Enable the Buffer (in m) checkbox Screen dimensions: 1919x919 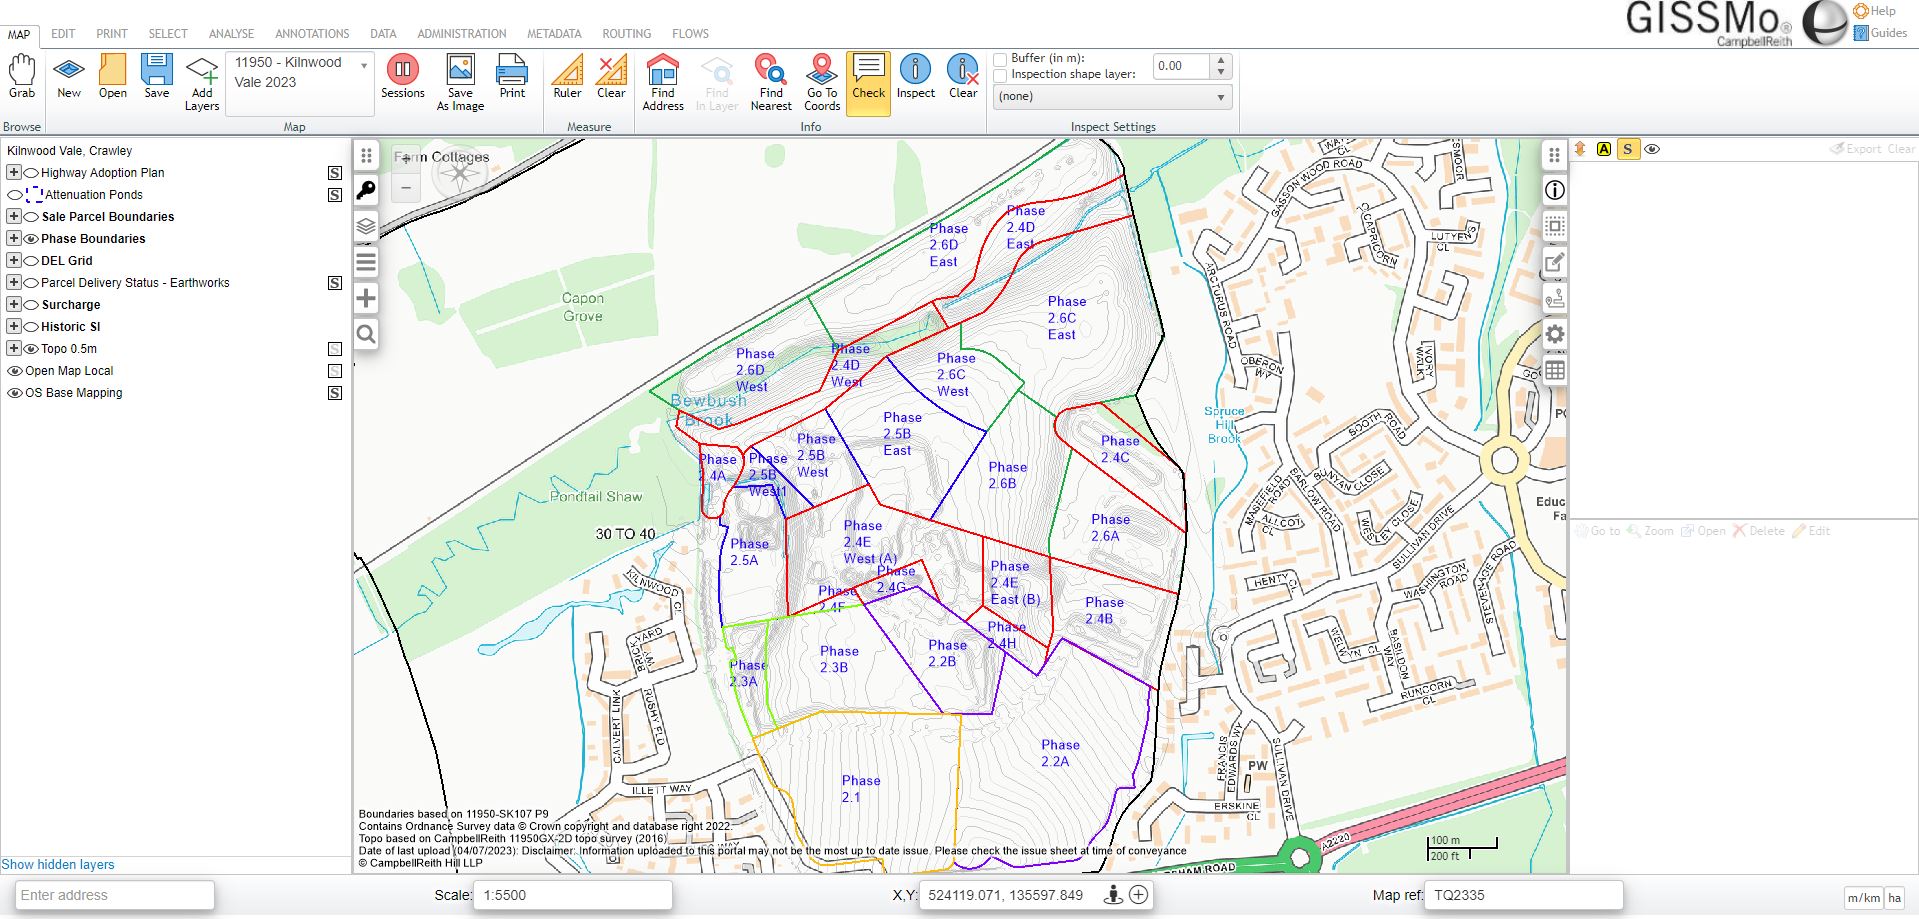click(x=1000, y=59)
